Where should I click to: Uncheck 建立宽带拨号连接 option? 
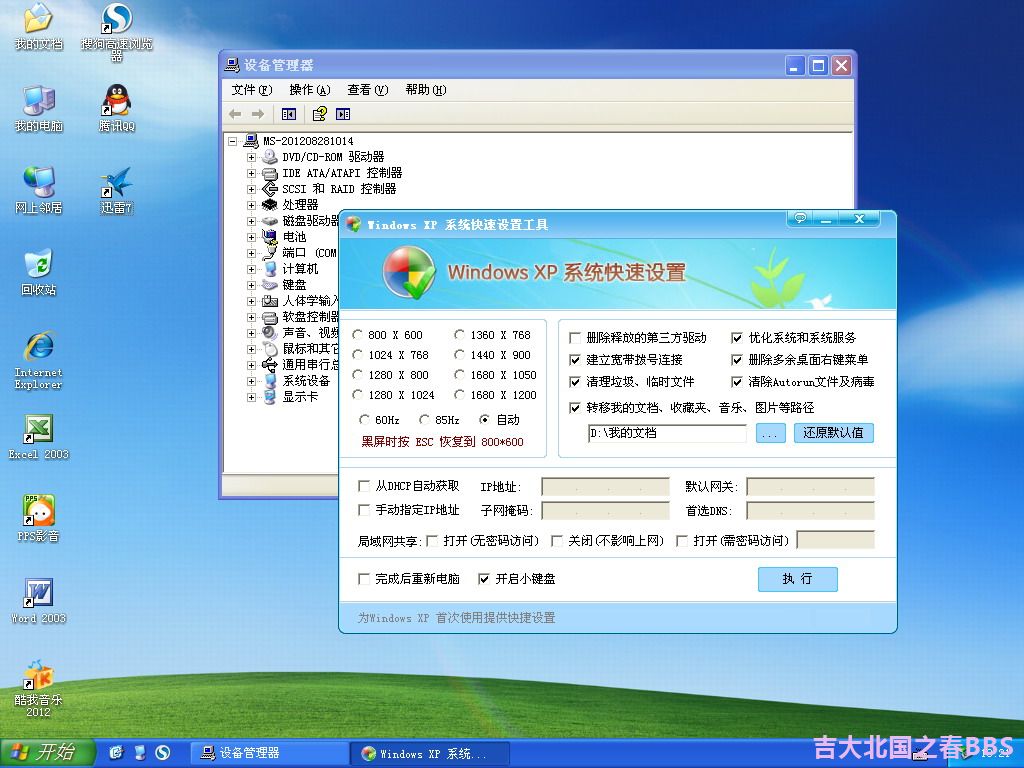pos(575,360)
